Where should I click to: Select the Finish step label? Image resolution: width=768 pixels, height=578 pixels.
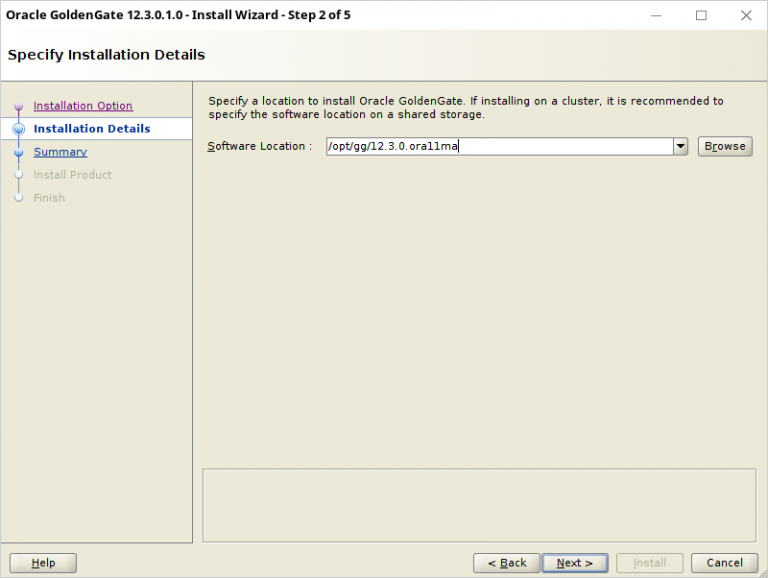(49, 198)
